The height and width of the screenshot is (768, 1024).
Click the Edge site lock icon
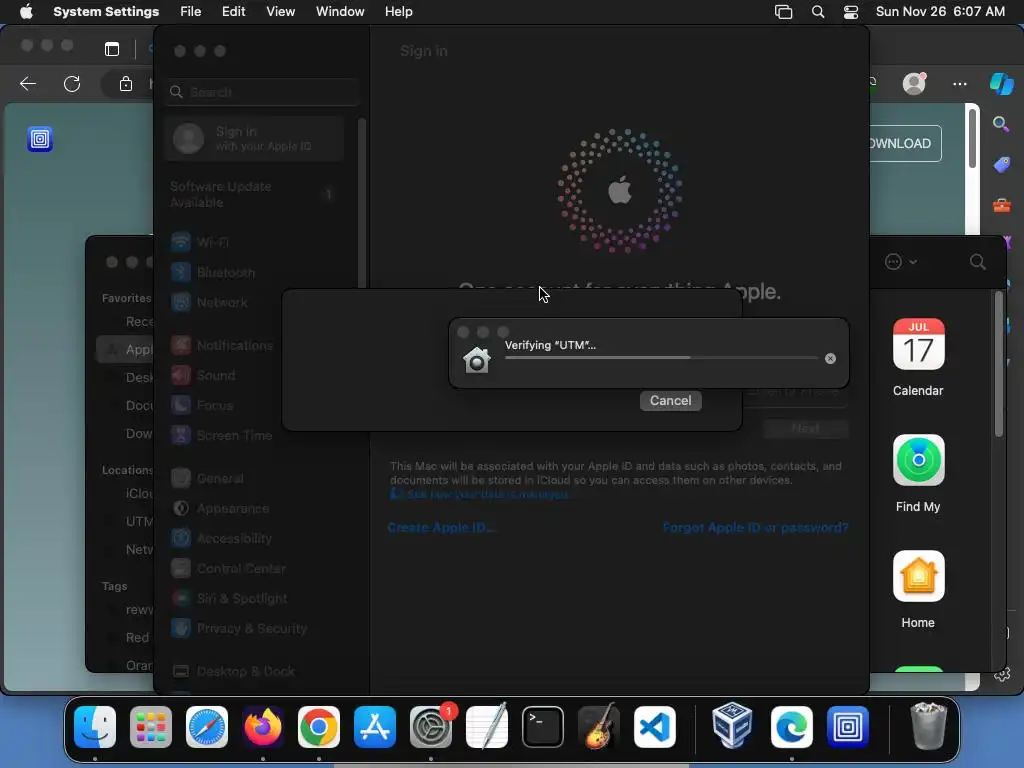[125, 84]
